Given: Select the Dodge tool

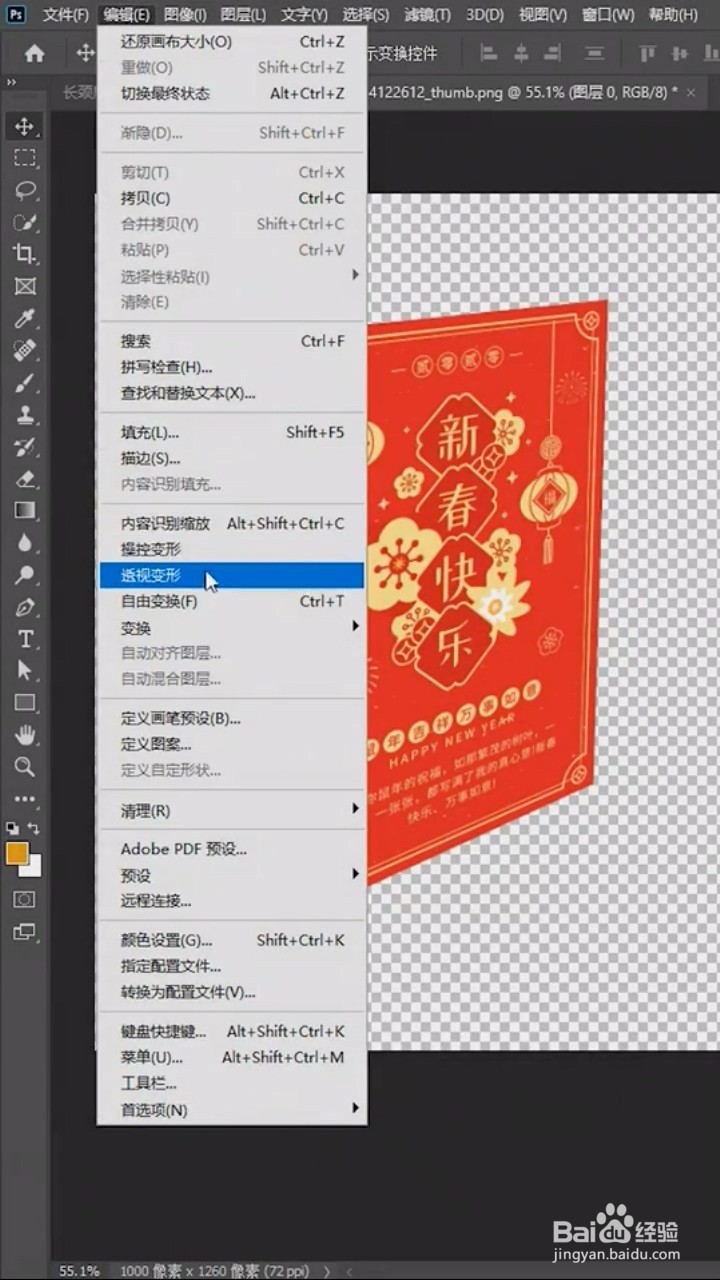Looking at the screenshot, I should [x=25, y=574].
